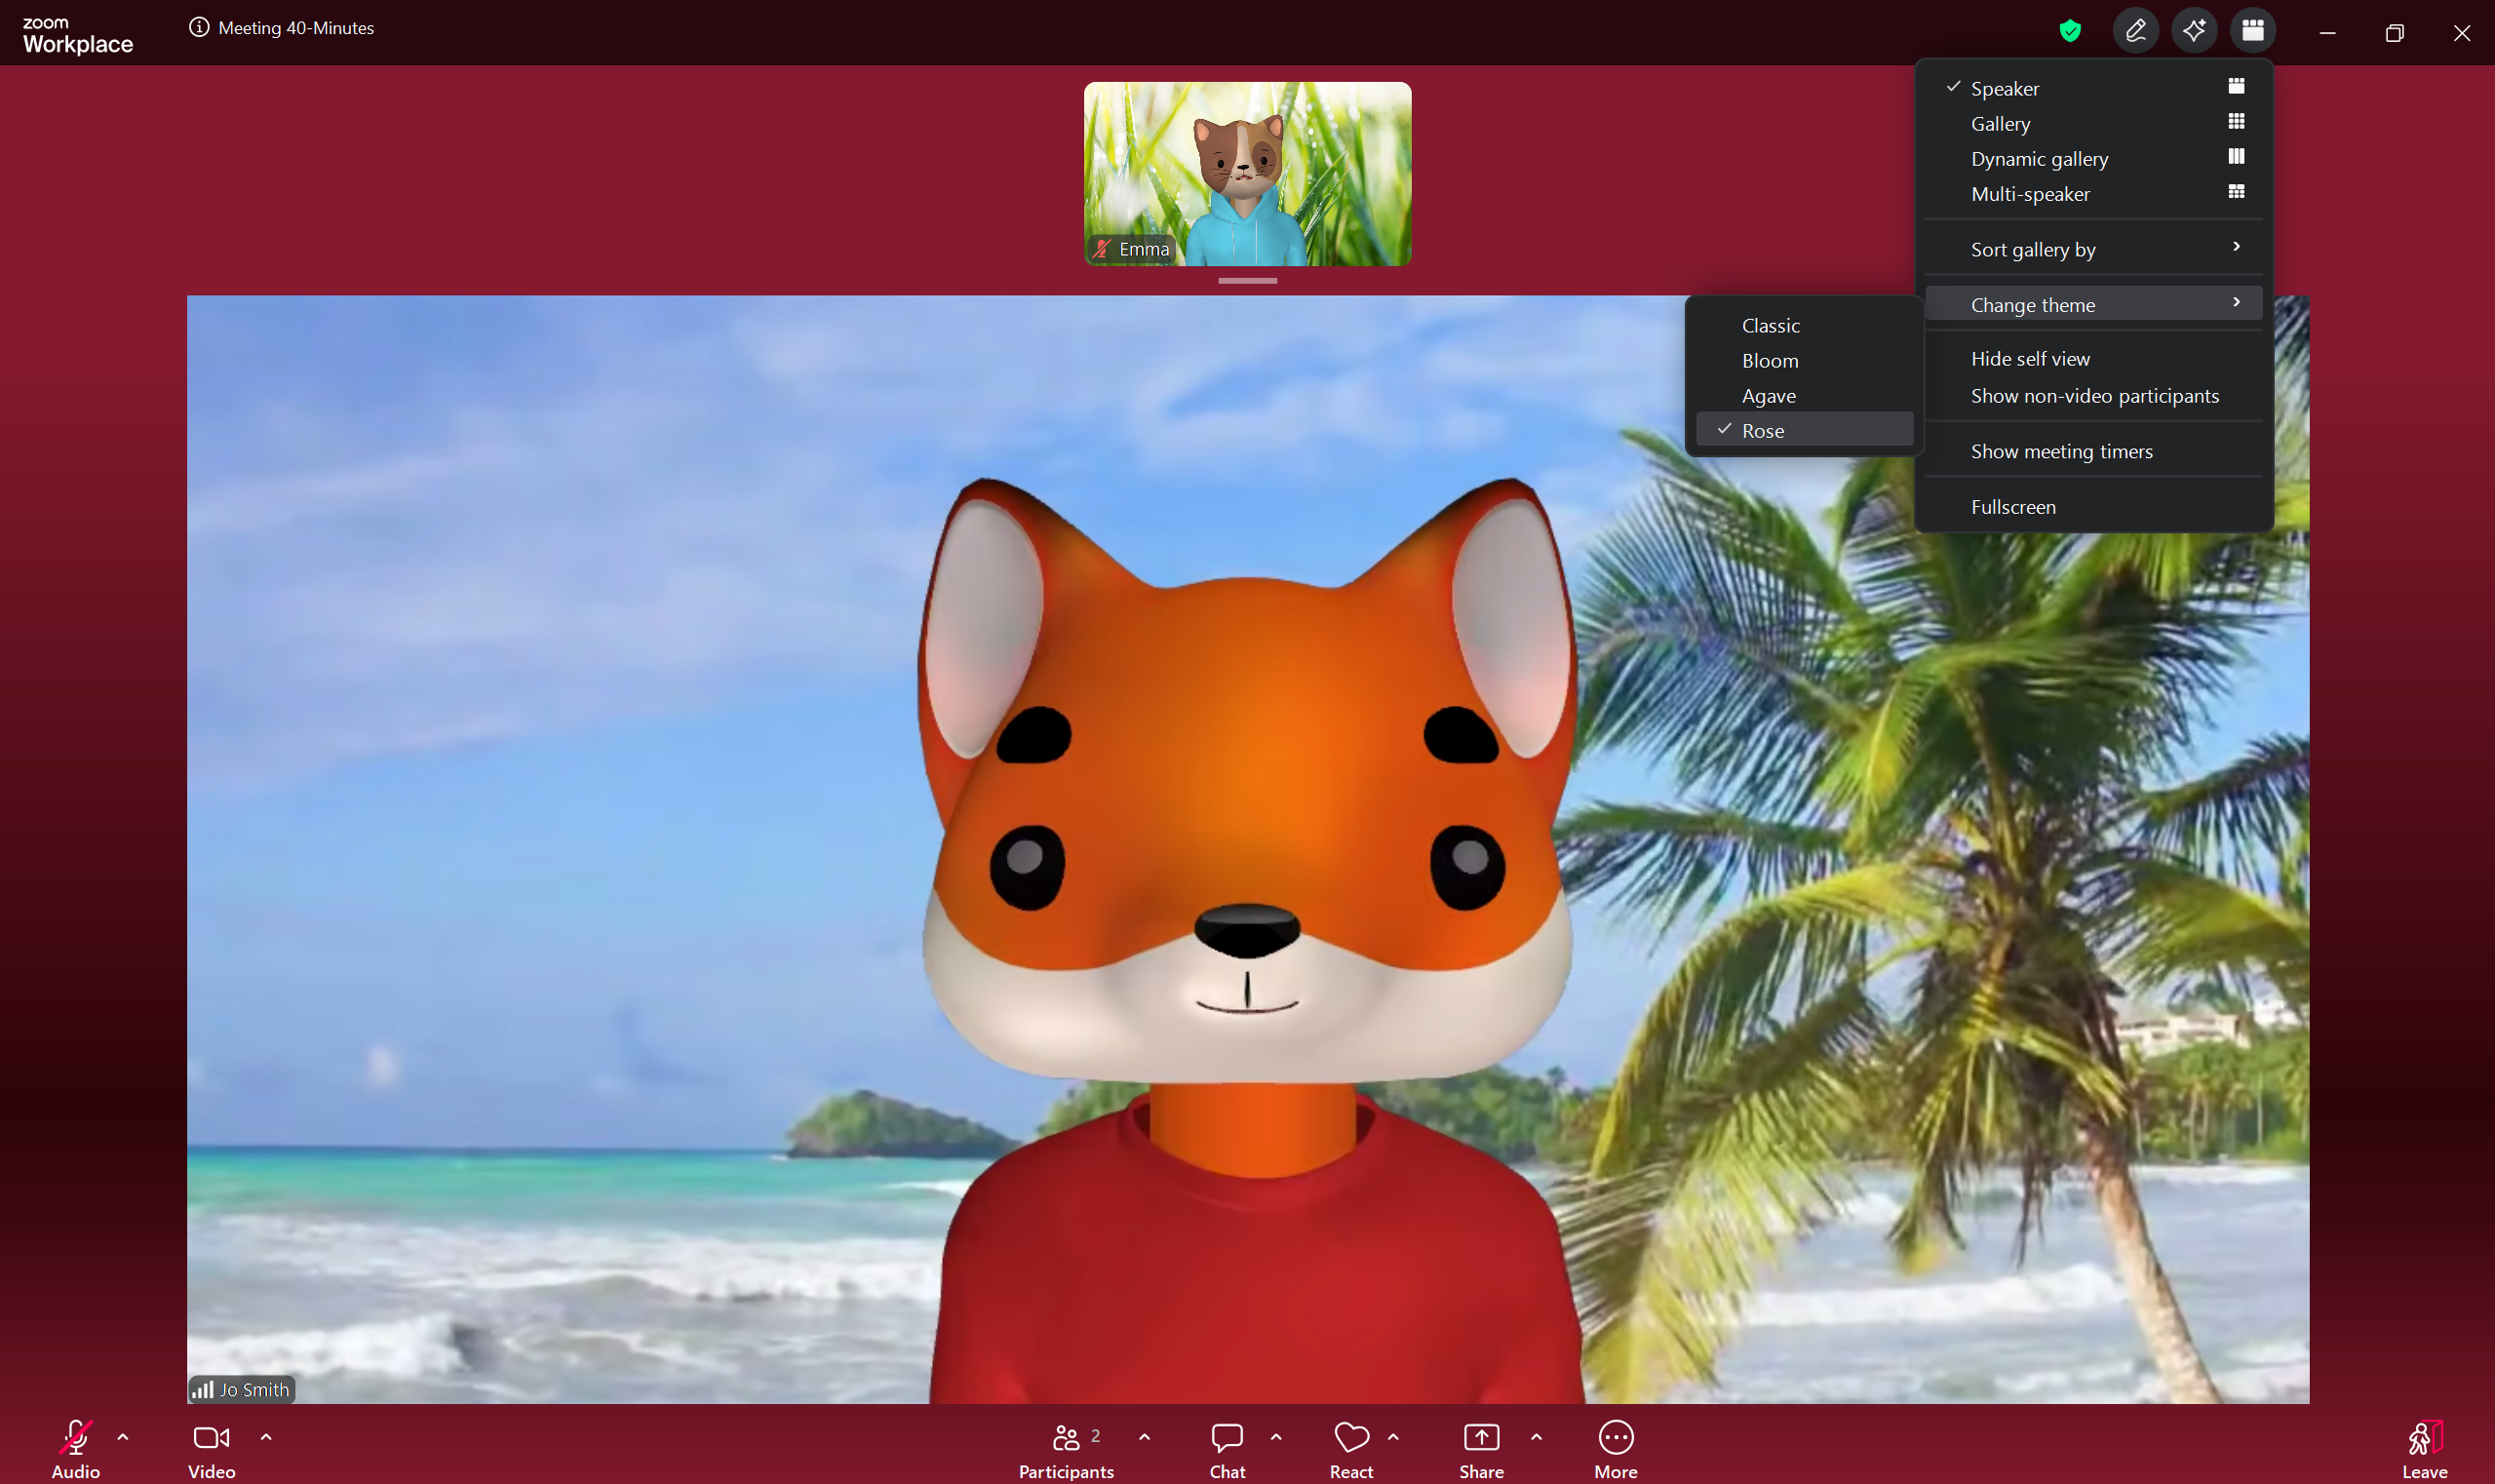Open the Chat bubble icon
The height and width of the screenshot is (1484, 2495).
click(1227, 1437)
